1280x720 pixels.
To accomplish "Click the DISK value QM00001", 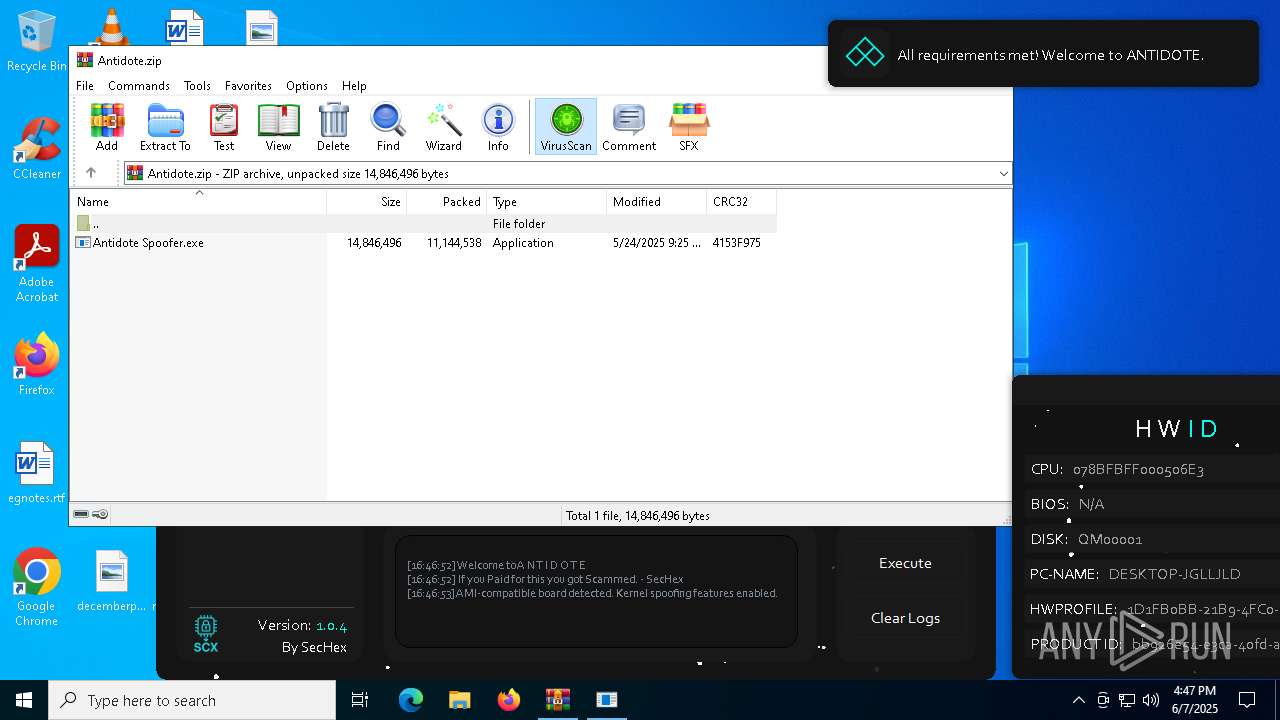I will (1110, 539).
